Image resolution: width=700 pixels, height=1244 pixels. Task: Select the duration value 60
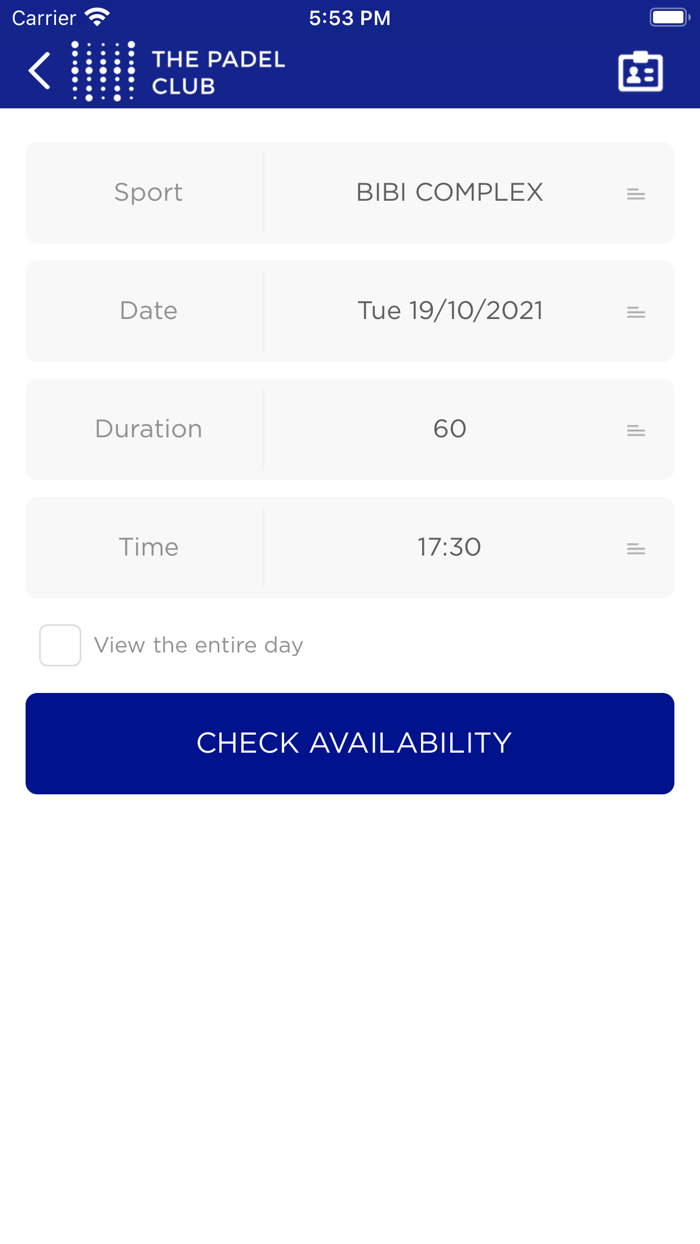point(449,429)
